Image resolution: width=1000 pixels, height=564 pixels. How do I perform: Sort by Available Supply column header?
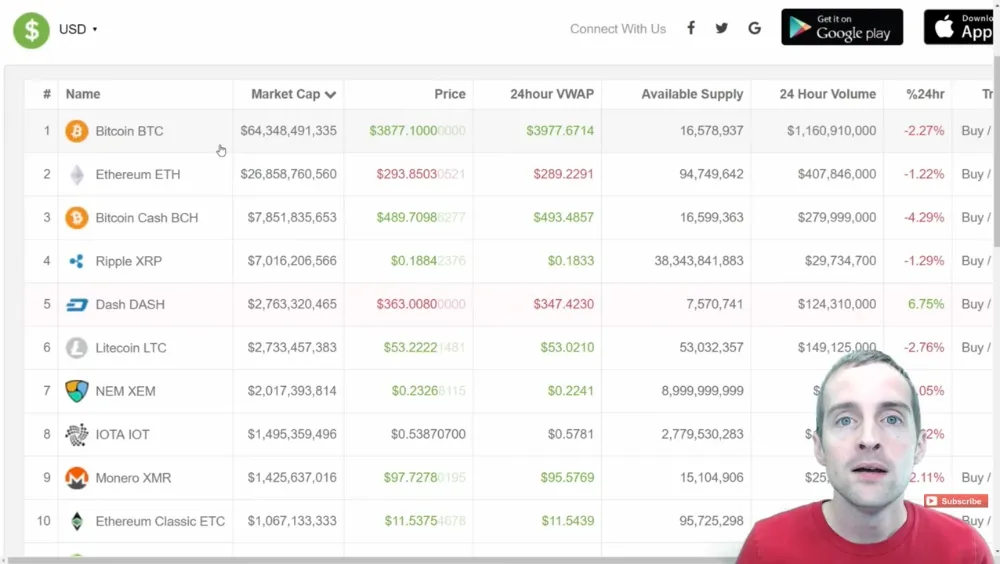[692, 94]
